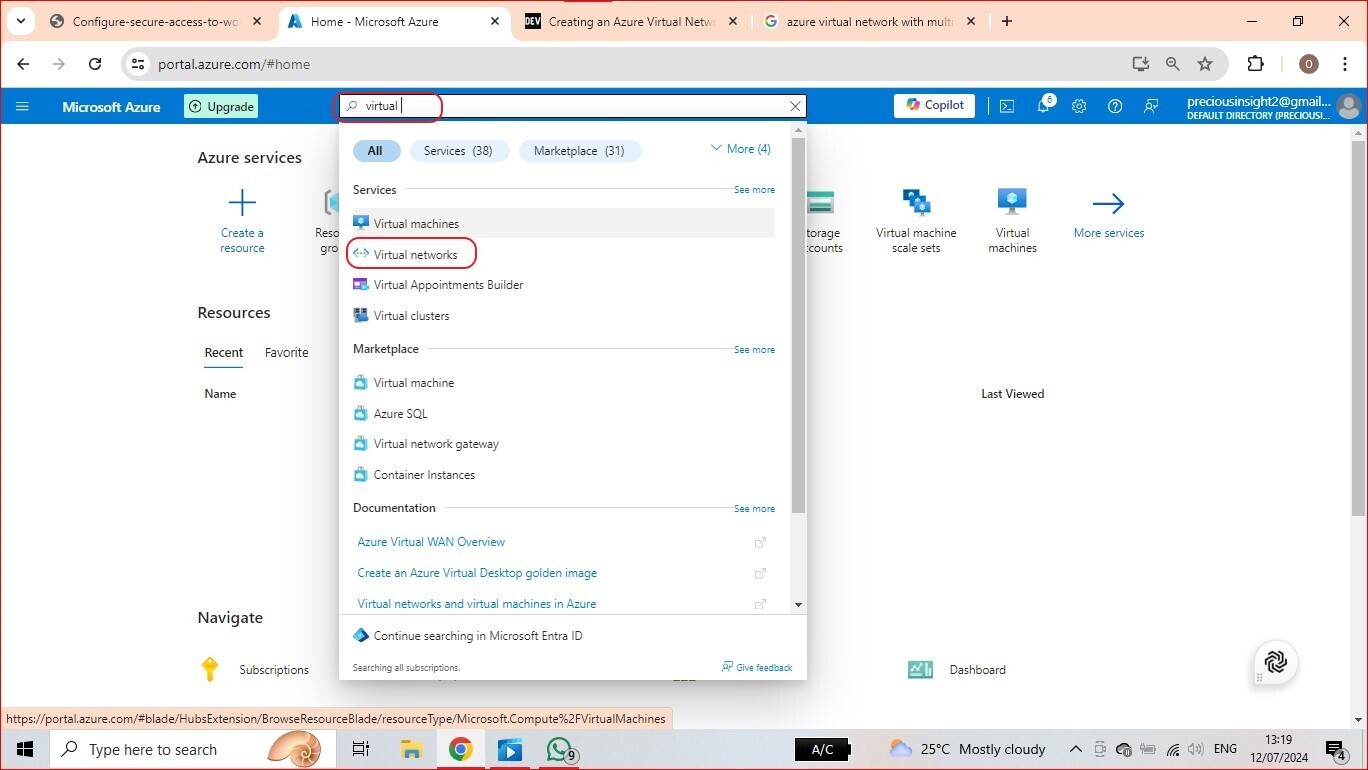Open the feedback icon beside Help
This screenshot has width=1368, height=770.
tap(1151, 106)
